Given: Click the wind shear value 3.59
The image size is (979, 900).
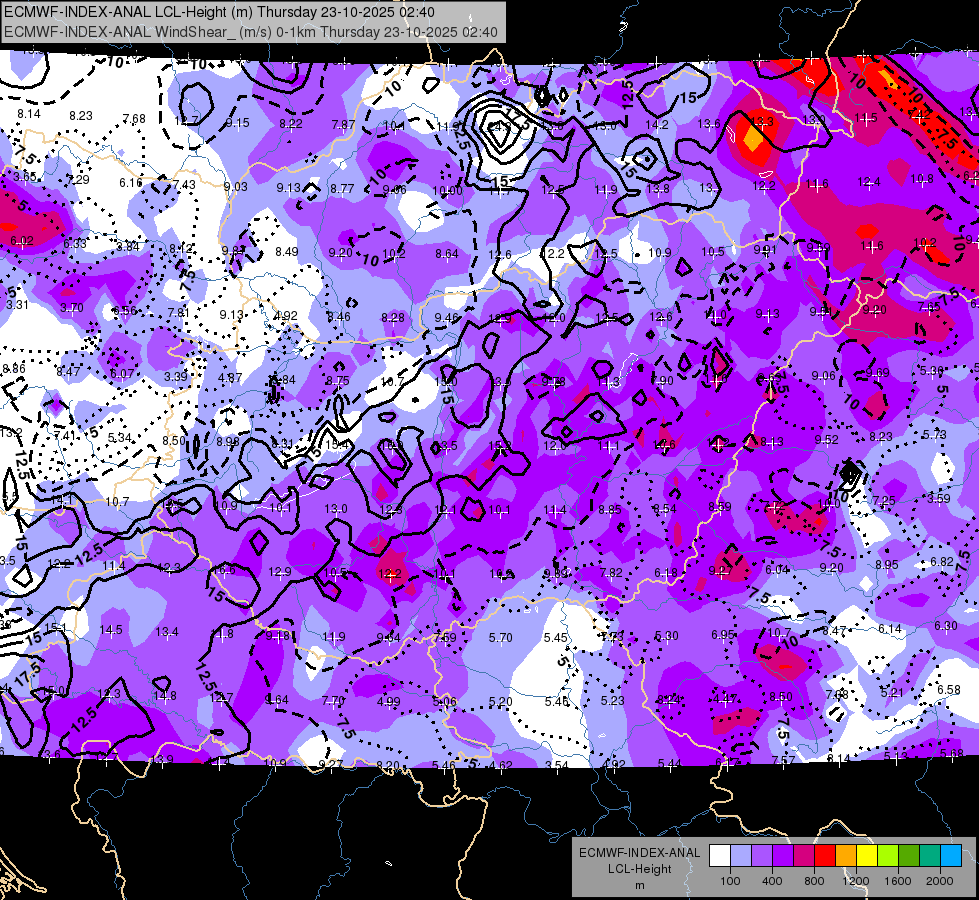Looking at the screenshot, I should click(x=939, y=499).
